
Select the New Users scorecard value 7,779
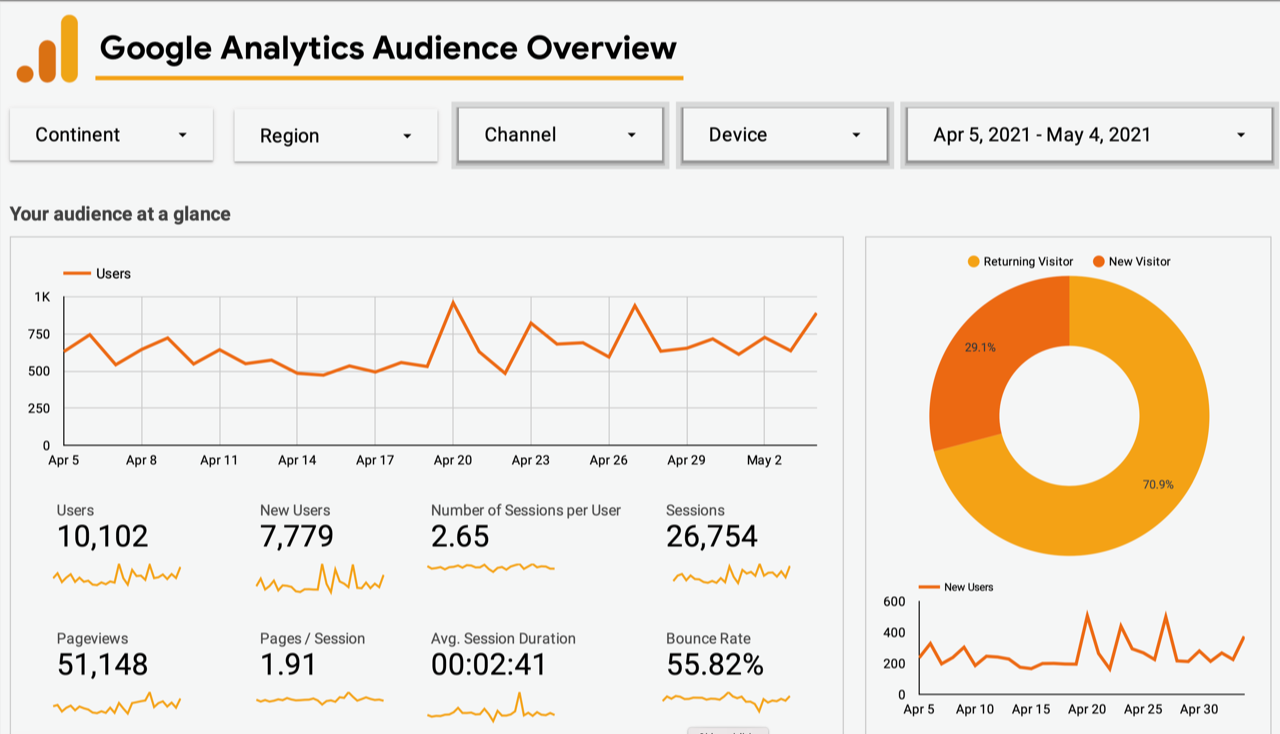pyautogui.click(x=296, y=537)
